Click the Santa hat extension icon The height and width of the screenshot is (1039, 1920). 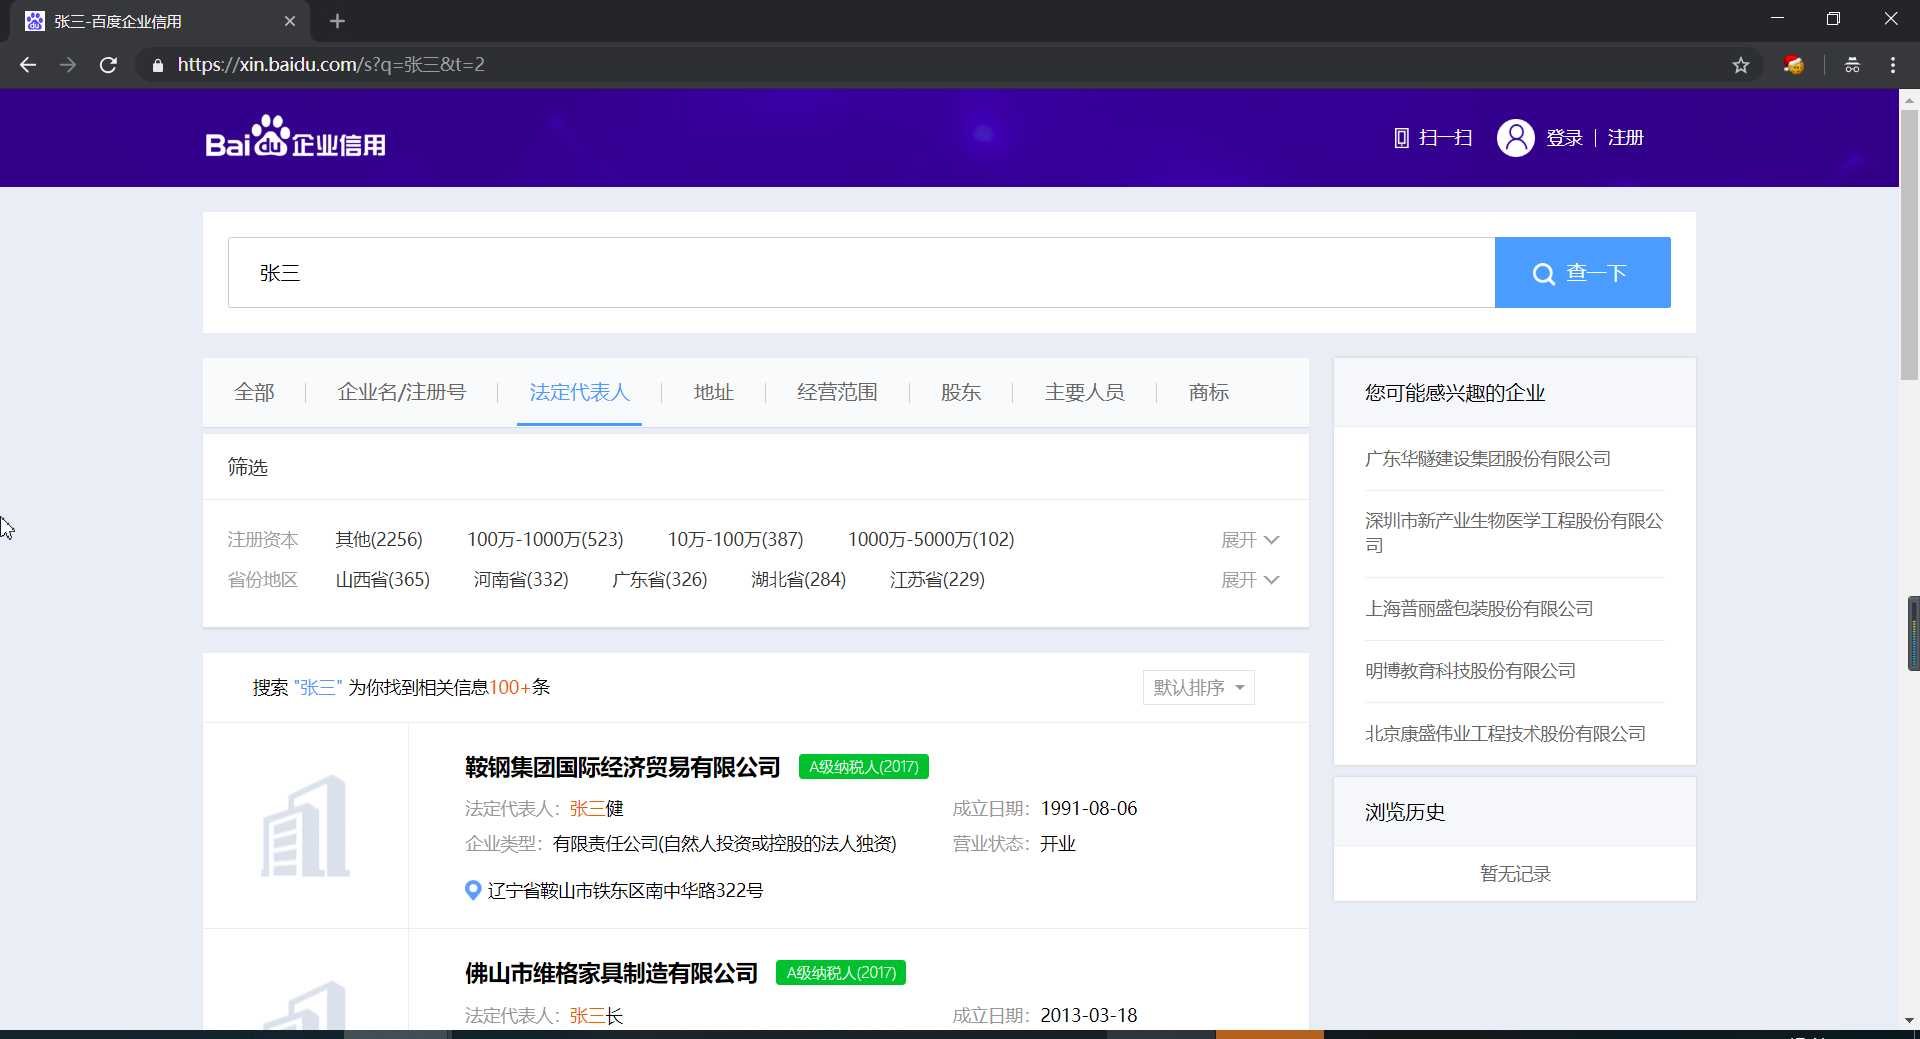1794,65
